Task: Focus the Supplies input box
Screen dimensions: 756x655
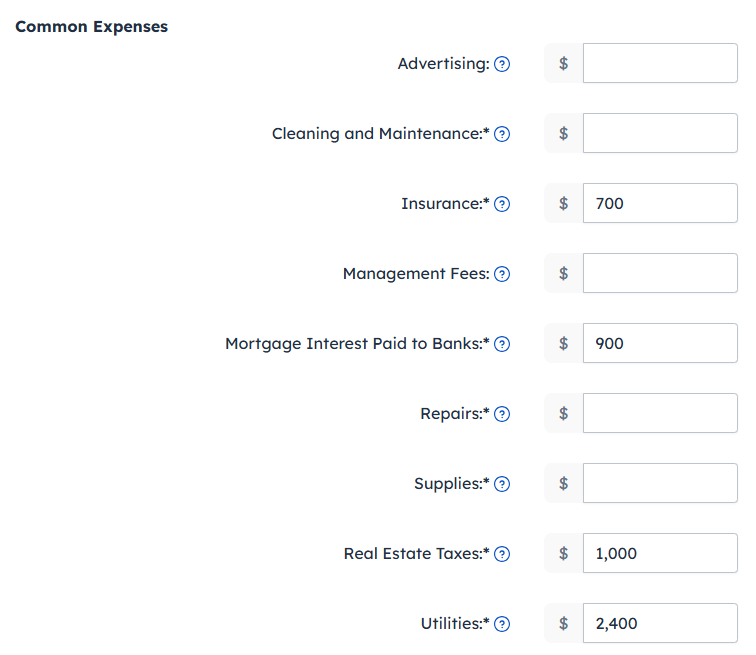Action: [660, 483]
